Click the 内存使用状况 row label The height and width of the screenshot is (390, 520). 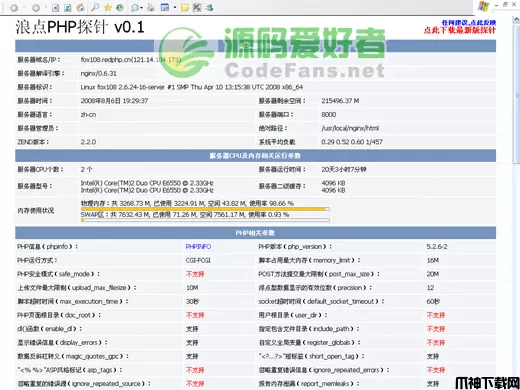[x=36, y=210]
